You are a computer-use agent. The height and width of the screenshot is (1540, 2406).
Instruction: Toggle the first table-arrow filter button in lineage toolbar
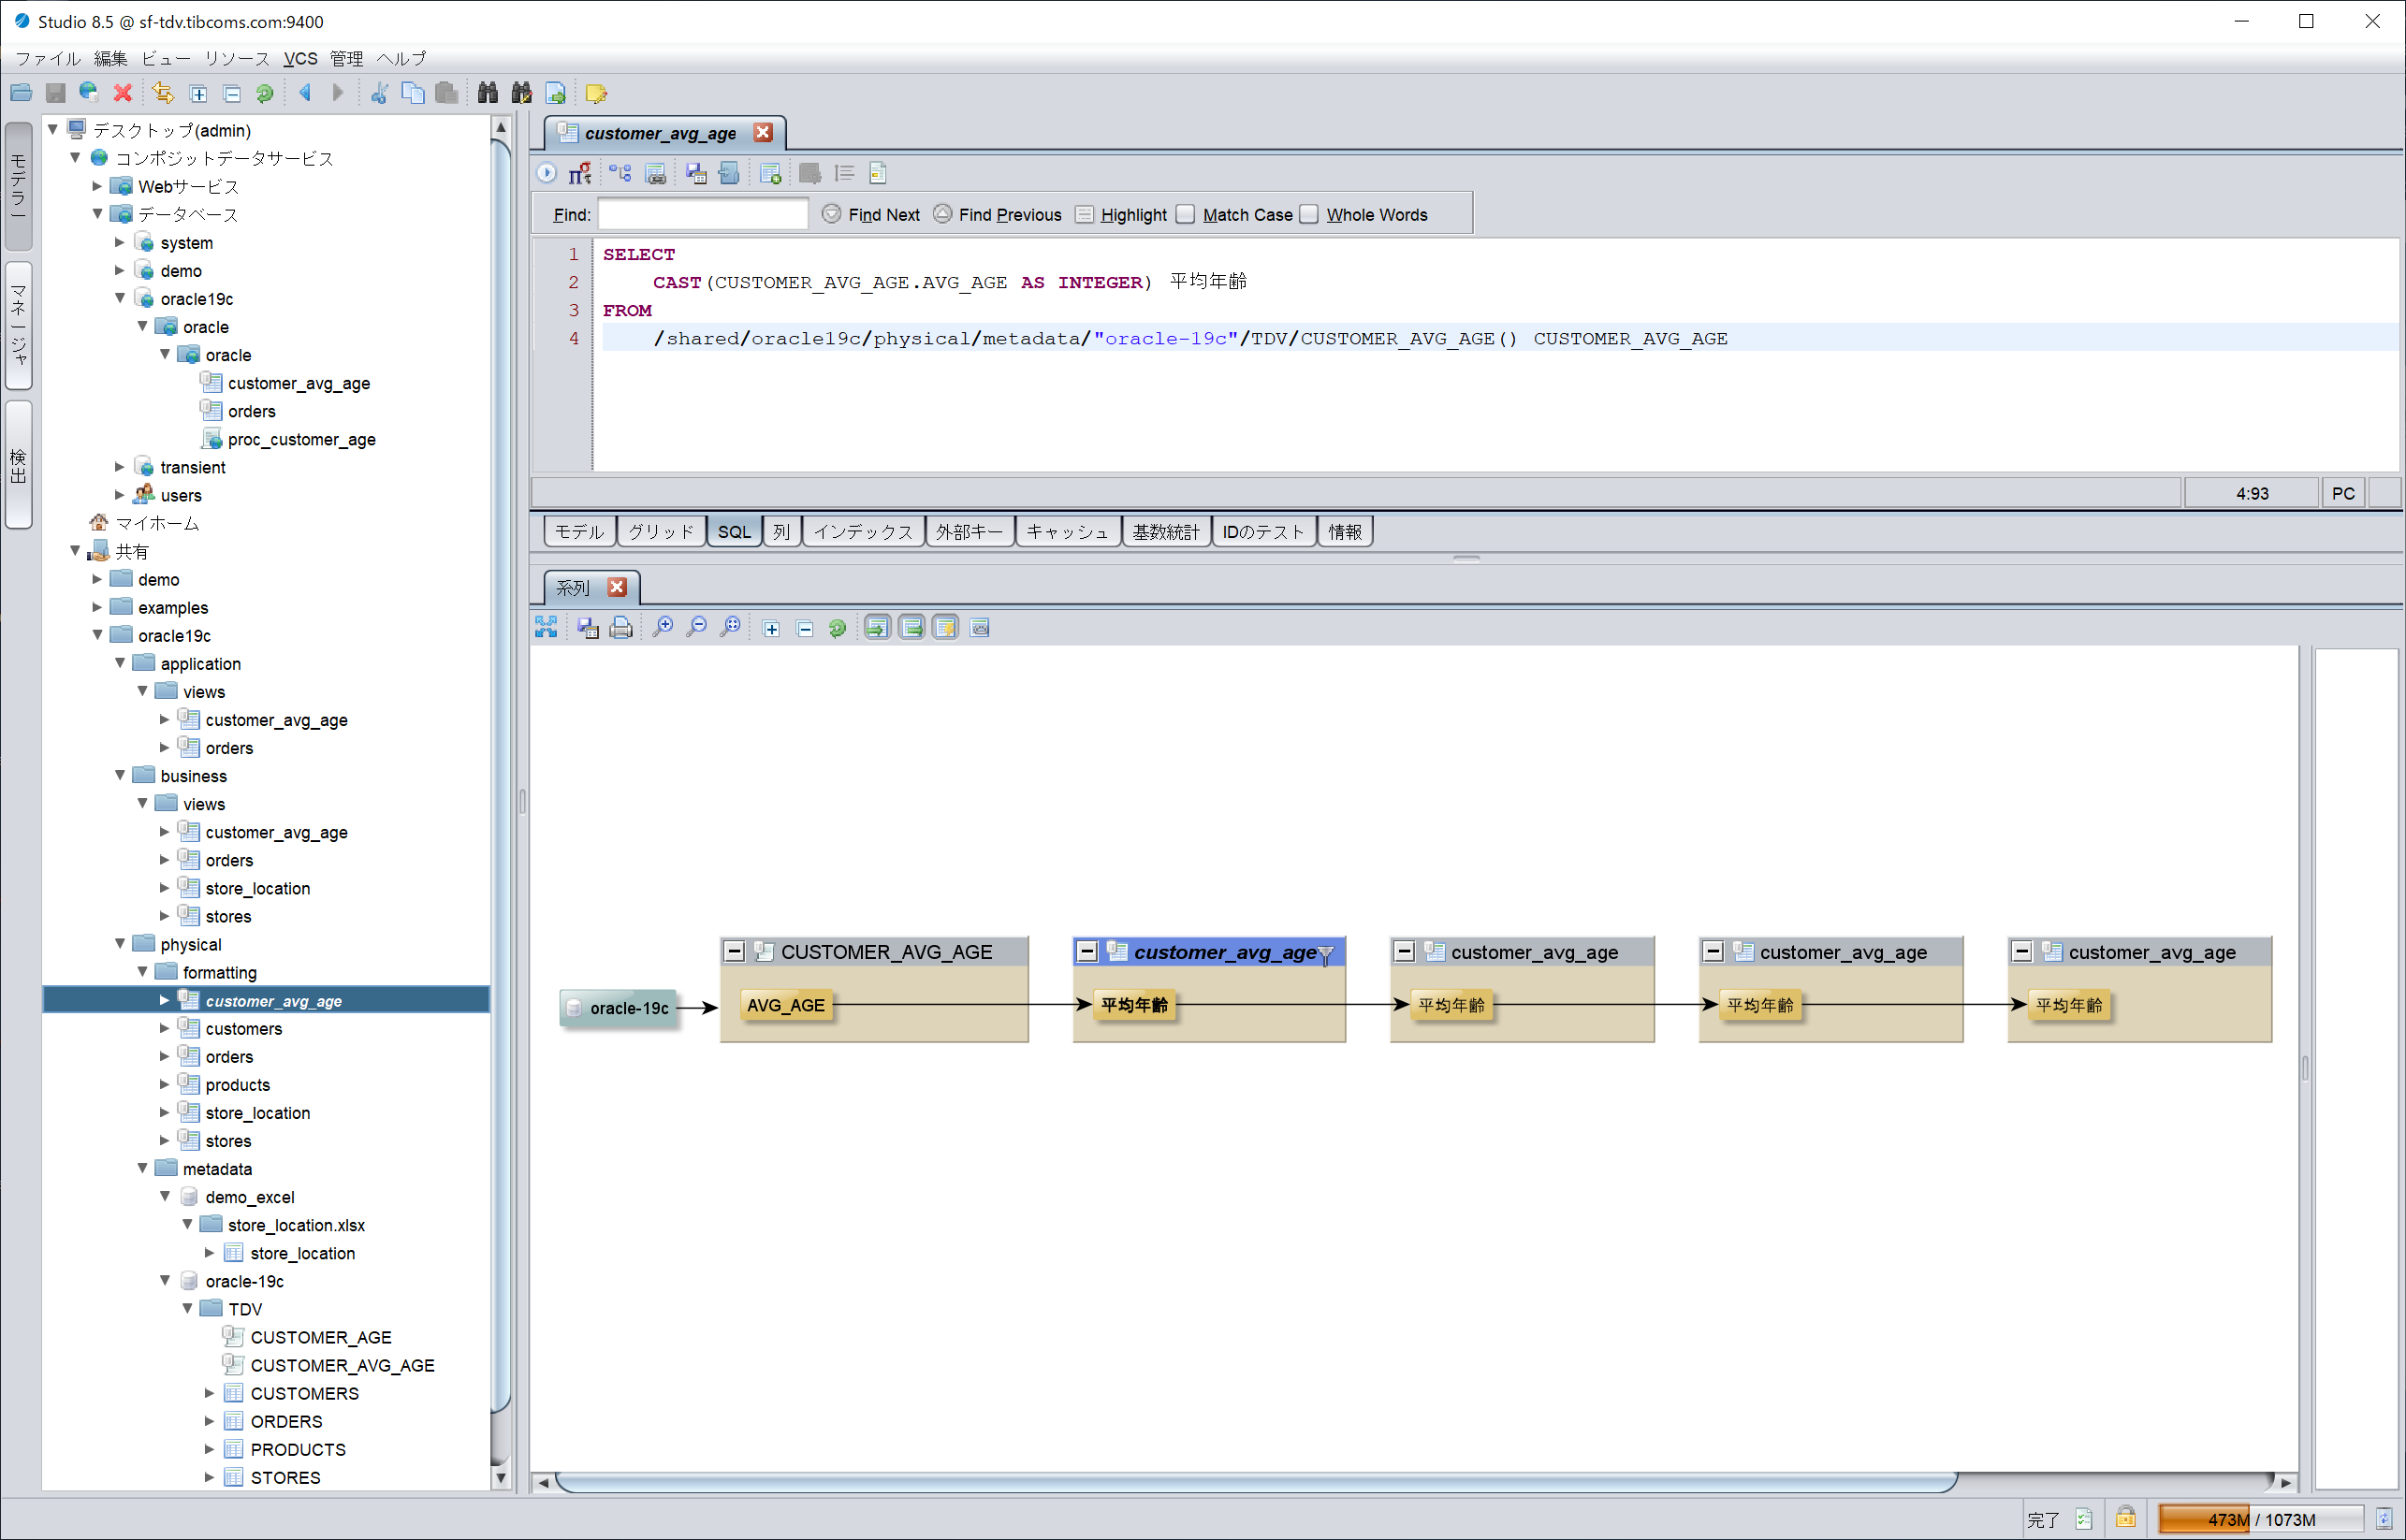[877, 627]
